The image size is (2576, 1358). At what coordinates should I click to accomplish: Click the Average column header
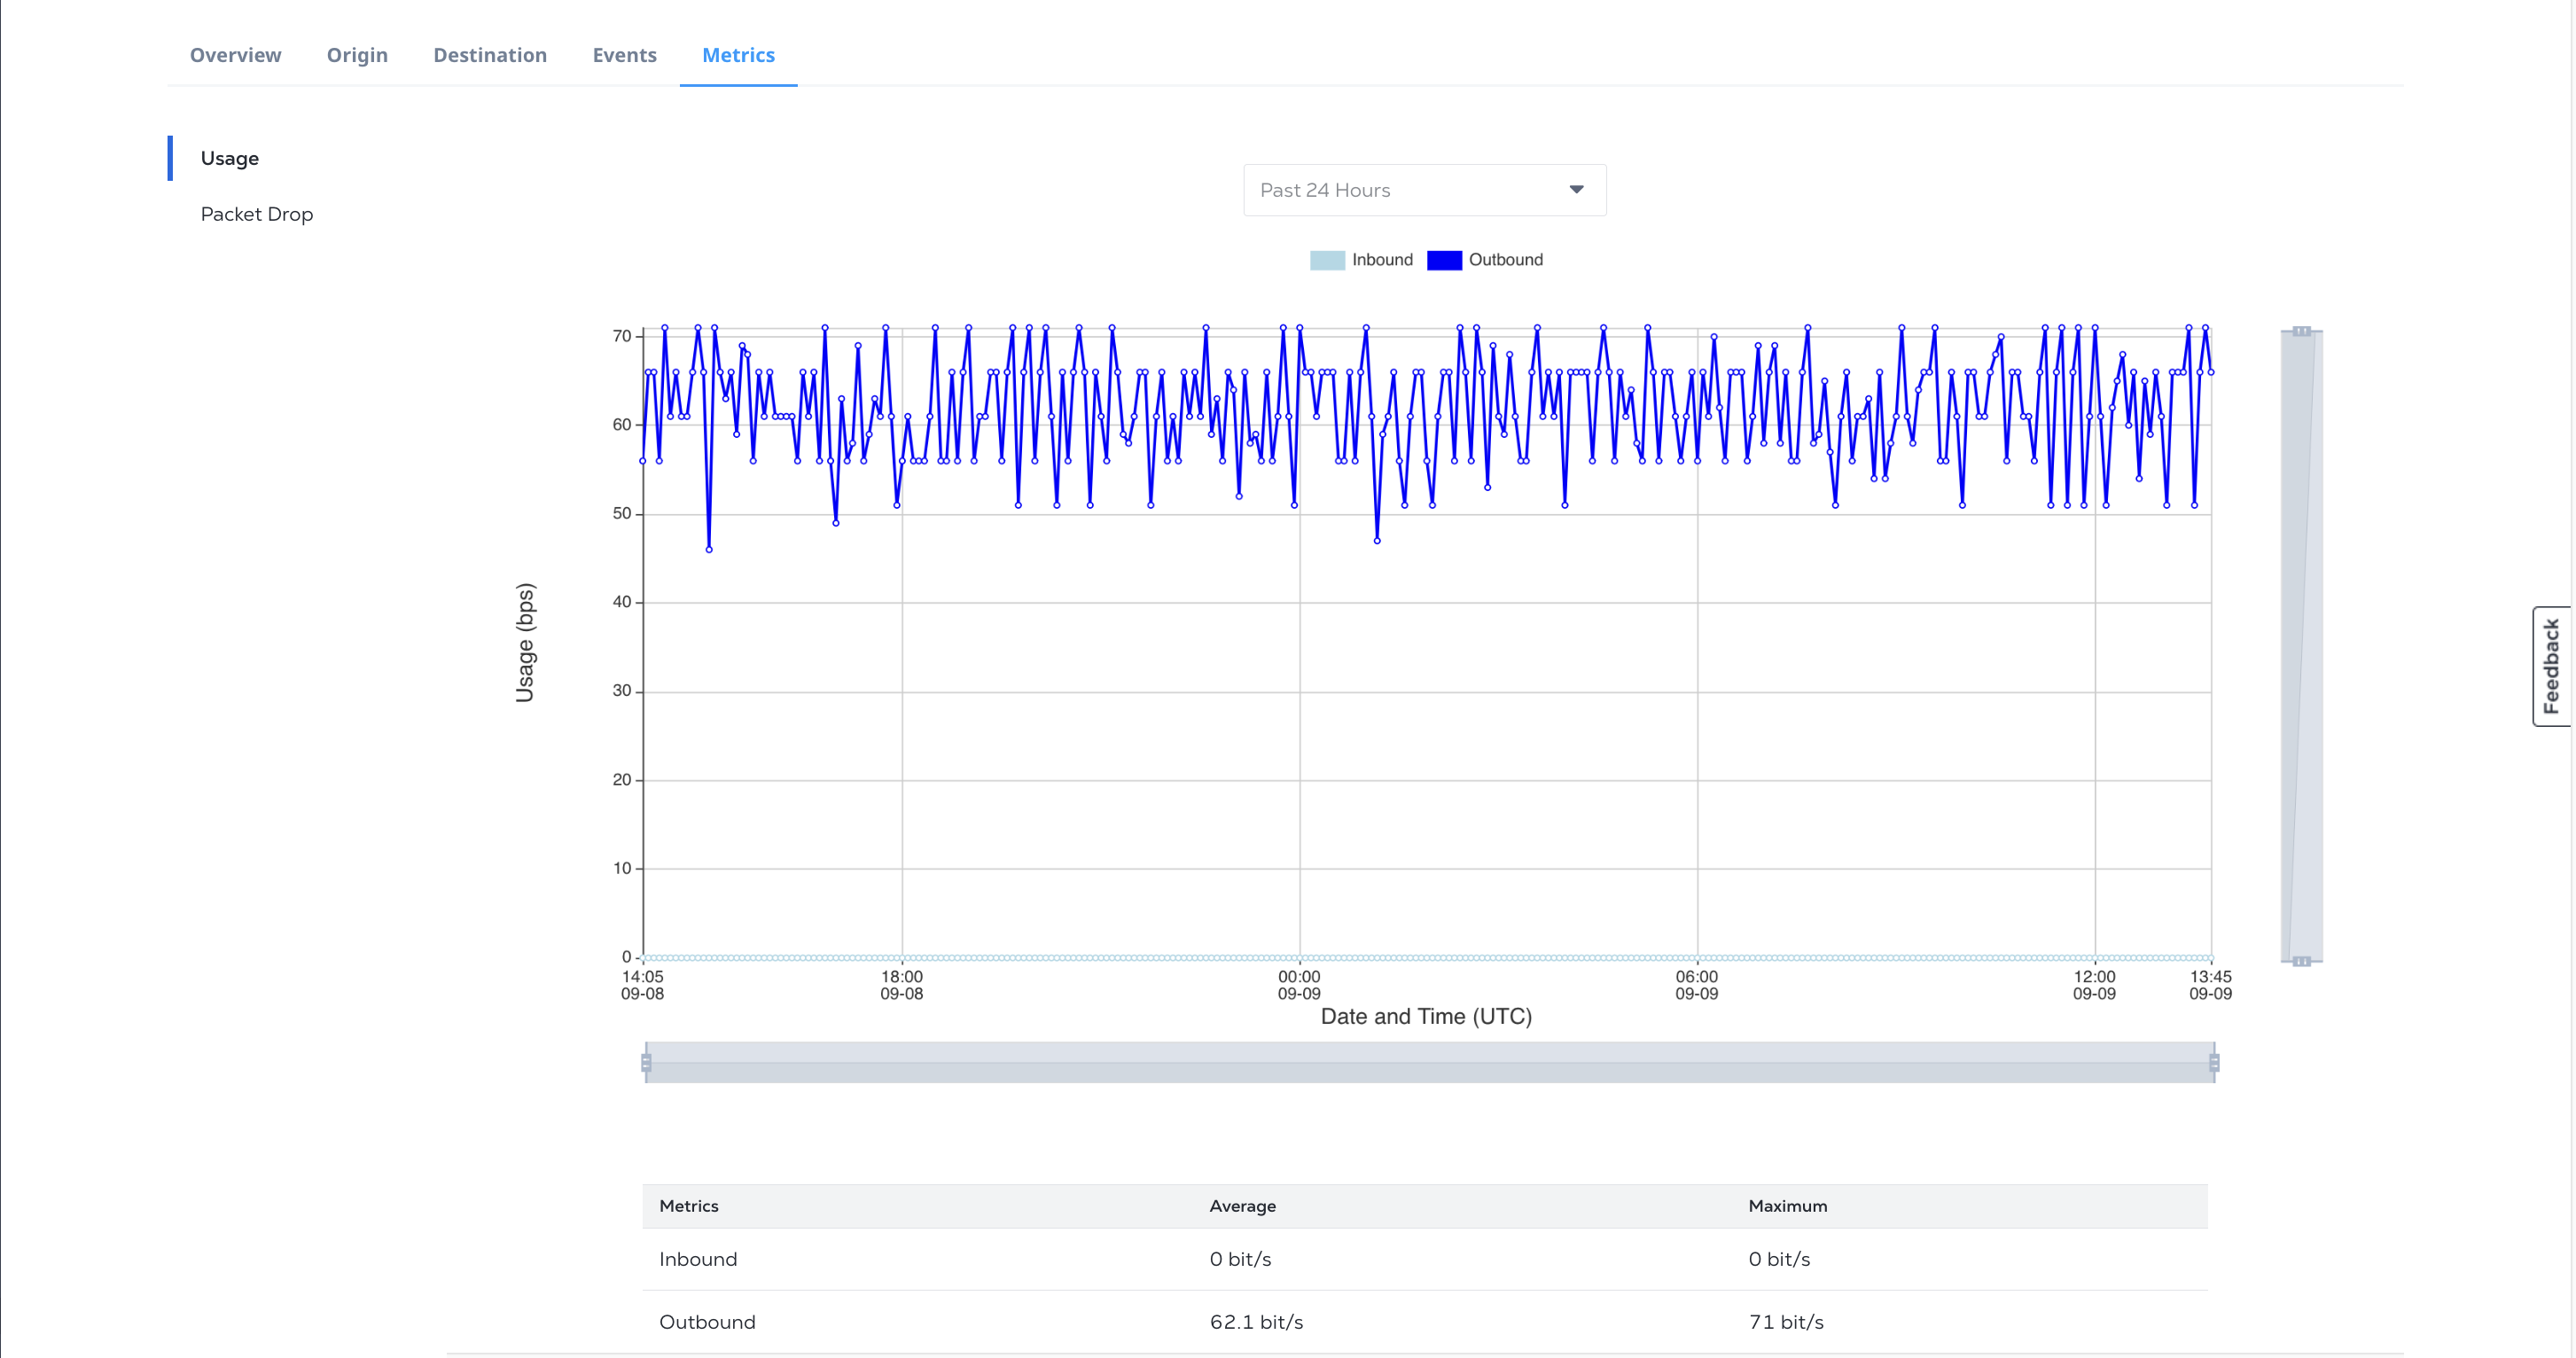pyautogui.click(x=1242, y=1206)
